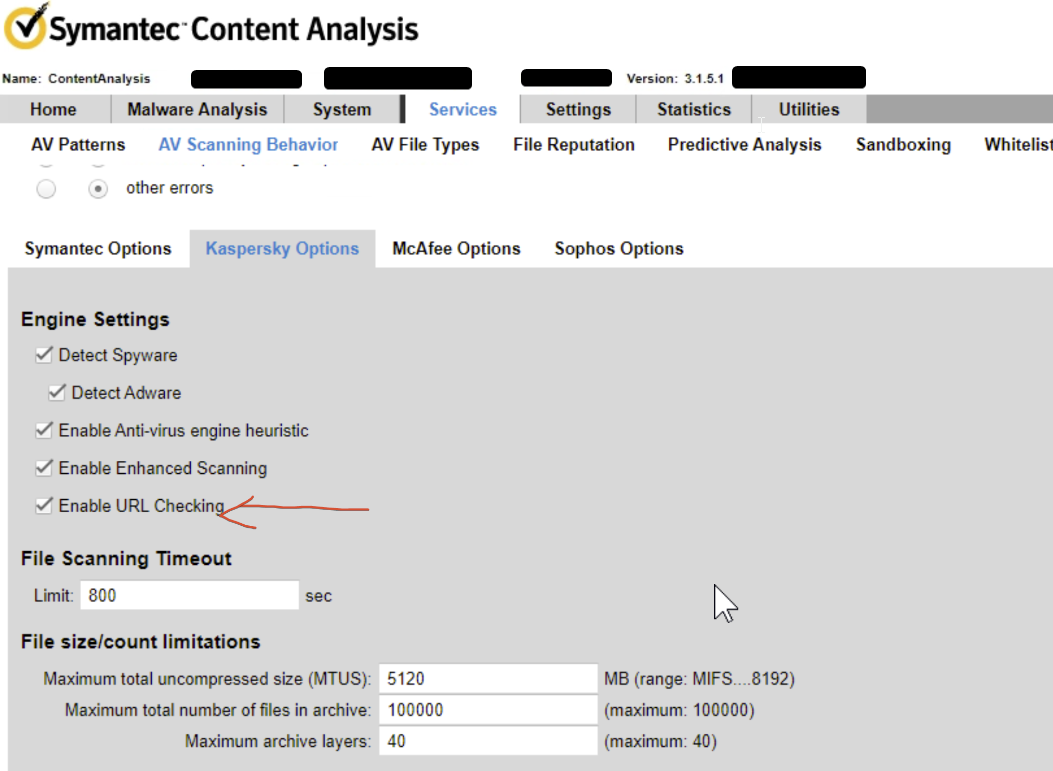Go to the Utilities tab
Screen dimensions: 1053x771
(x=809, y=110)
